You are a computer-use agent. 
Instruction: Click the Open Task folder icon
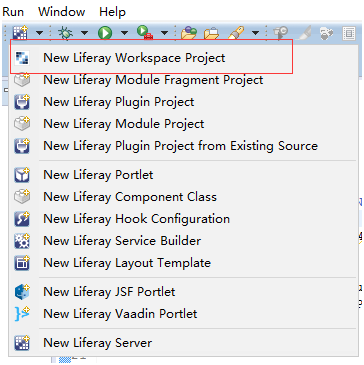[x=211, y=33]
